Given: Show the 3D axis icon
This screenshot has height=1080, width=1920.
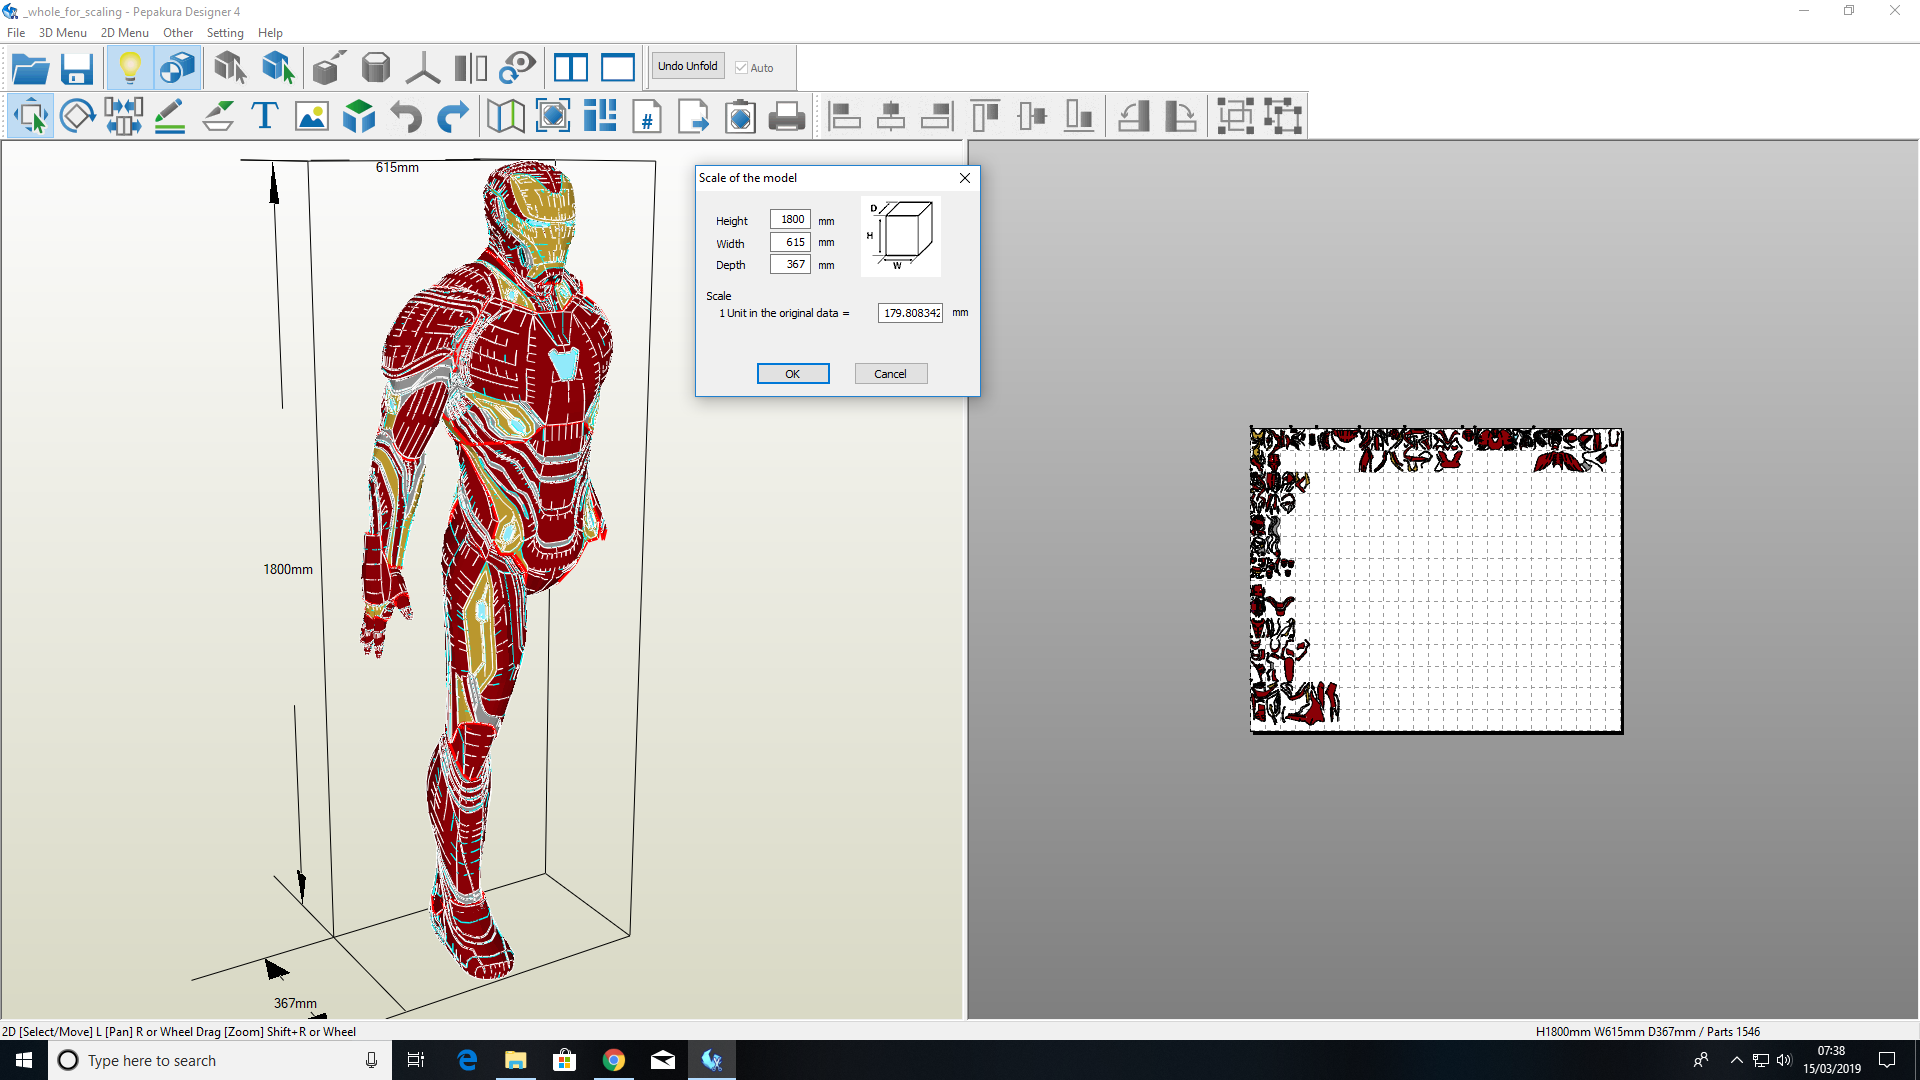Looking at the screenshot, I should tap(423, 68).
